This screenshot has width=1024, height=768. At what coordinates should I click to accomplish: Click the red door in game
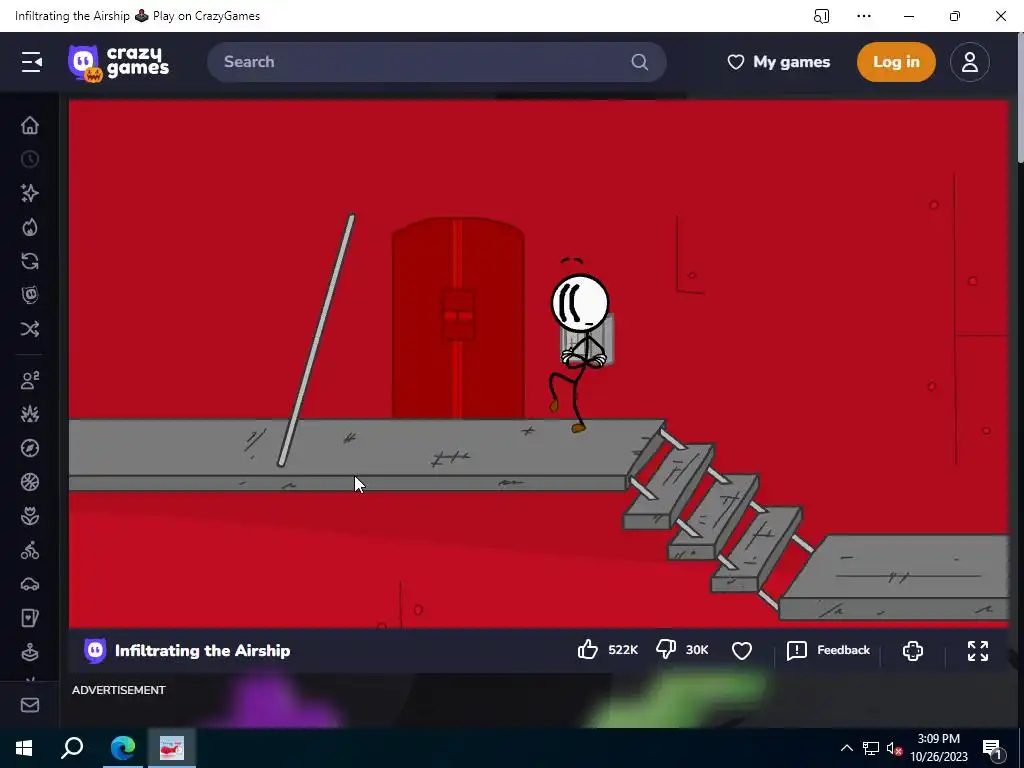pos(458,318)
